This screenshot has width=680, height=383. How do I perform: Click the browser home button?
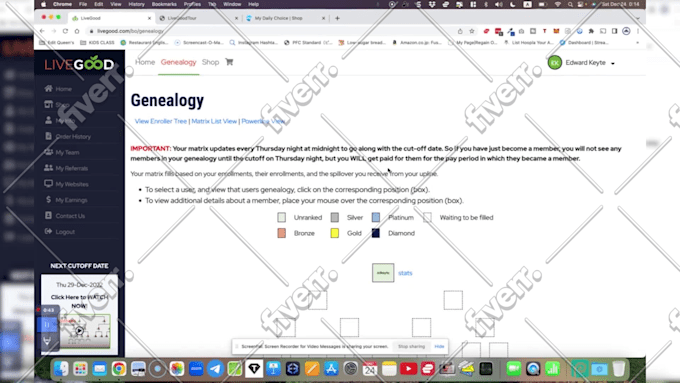pos(77,31)
